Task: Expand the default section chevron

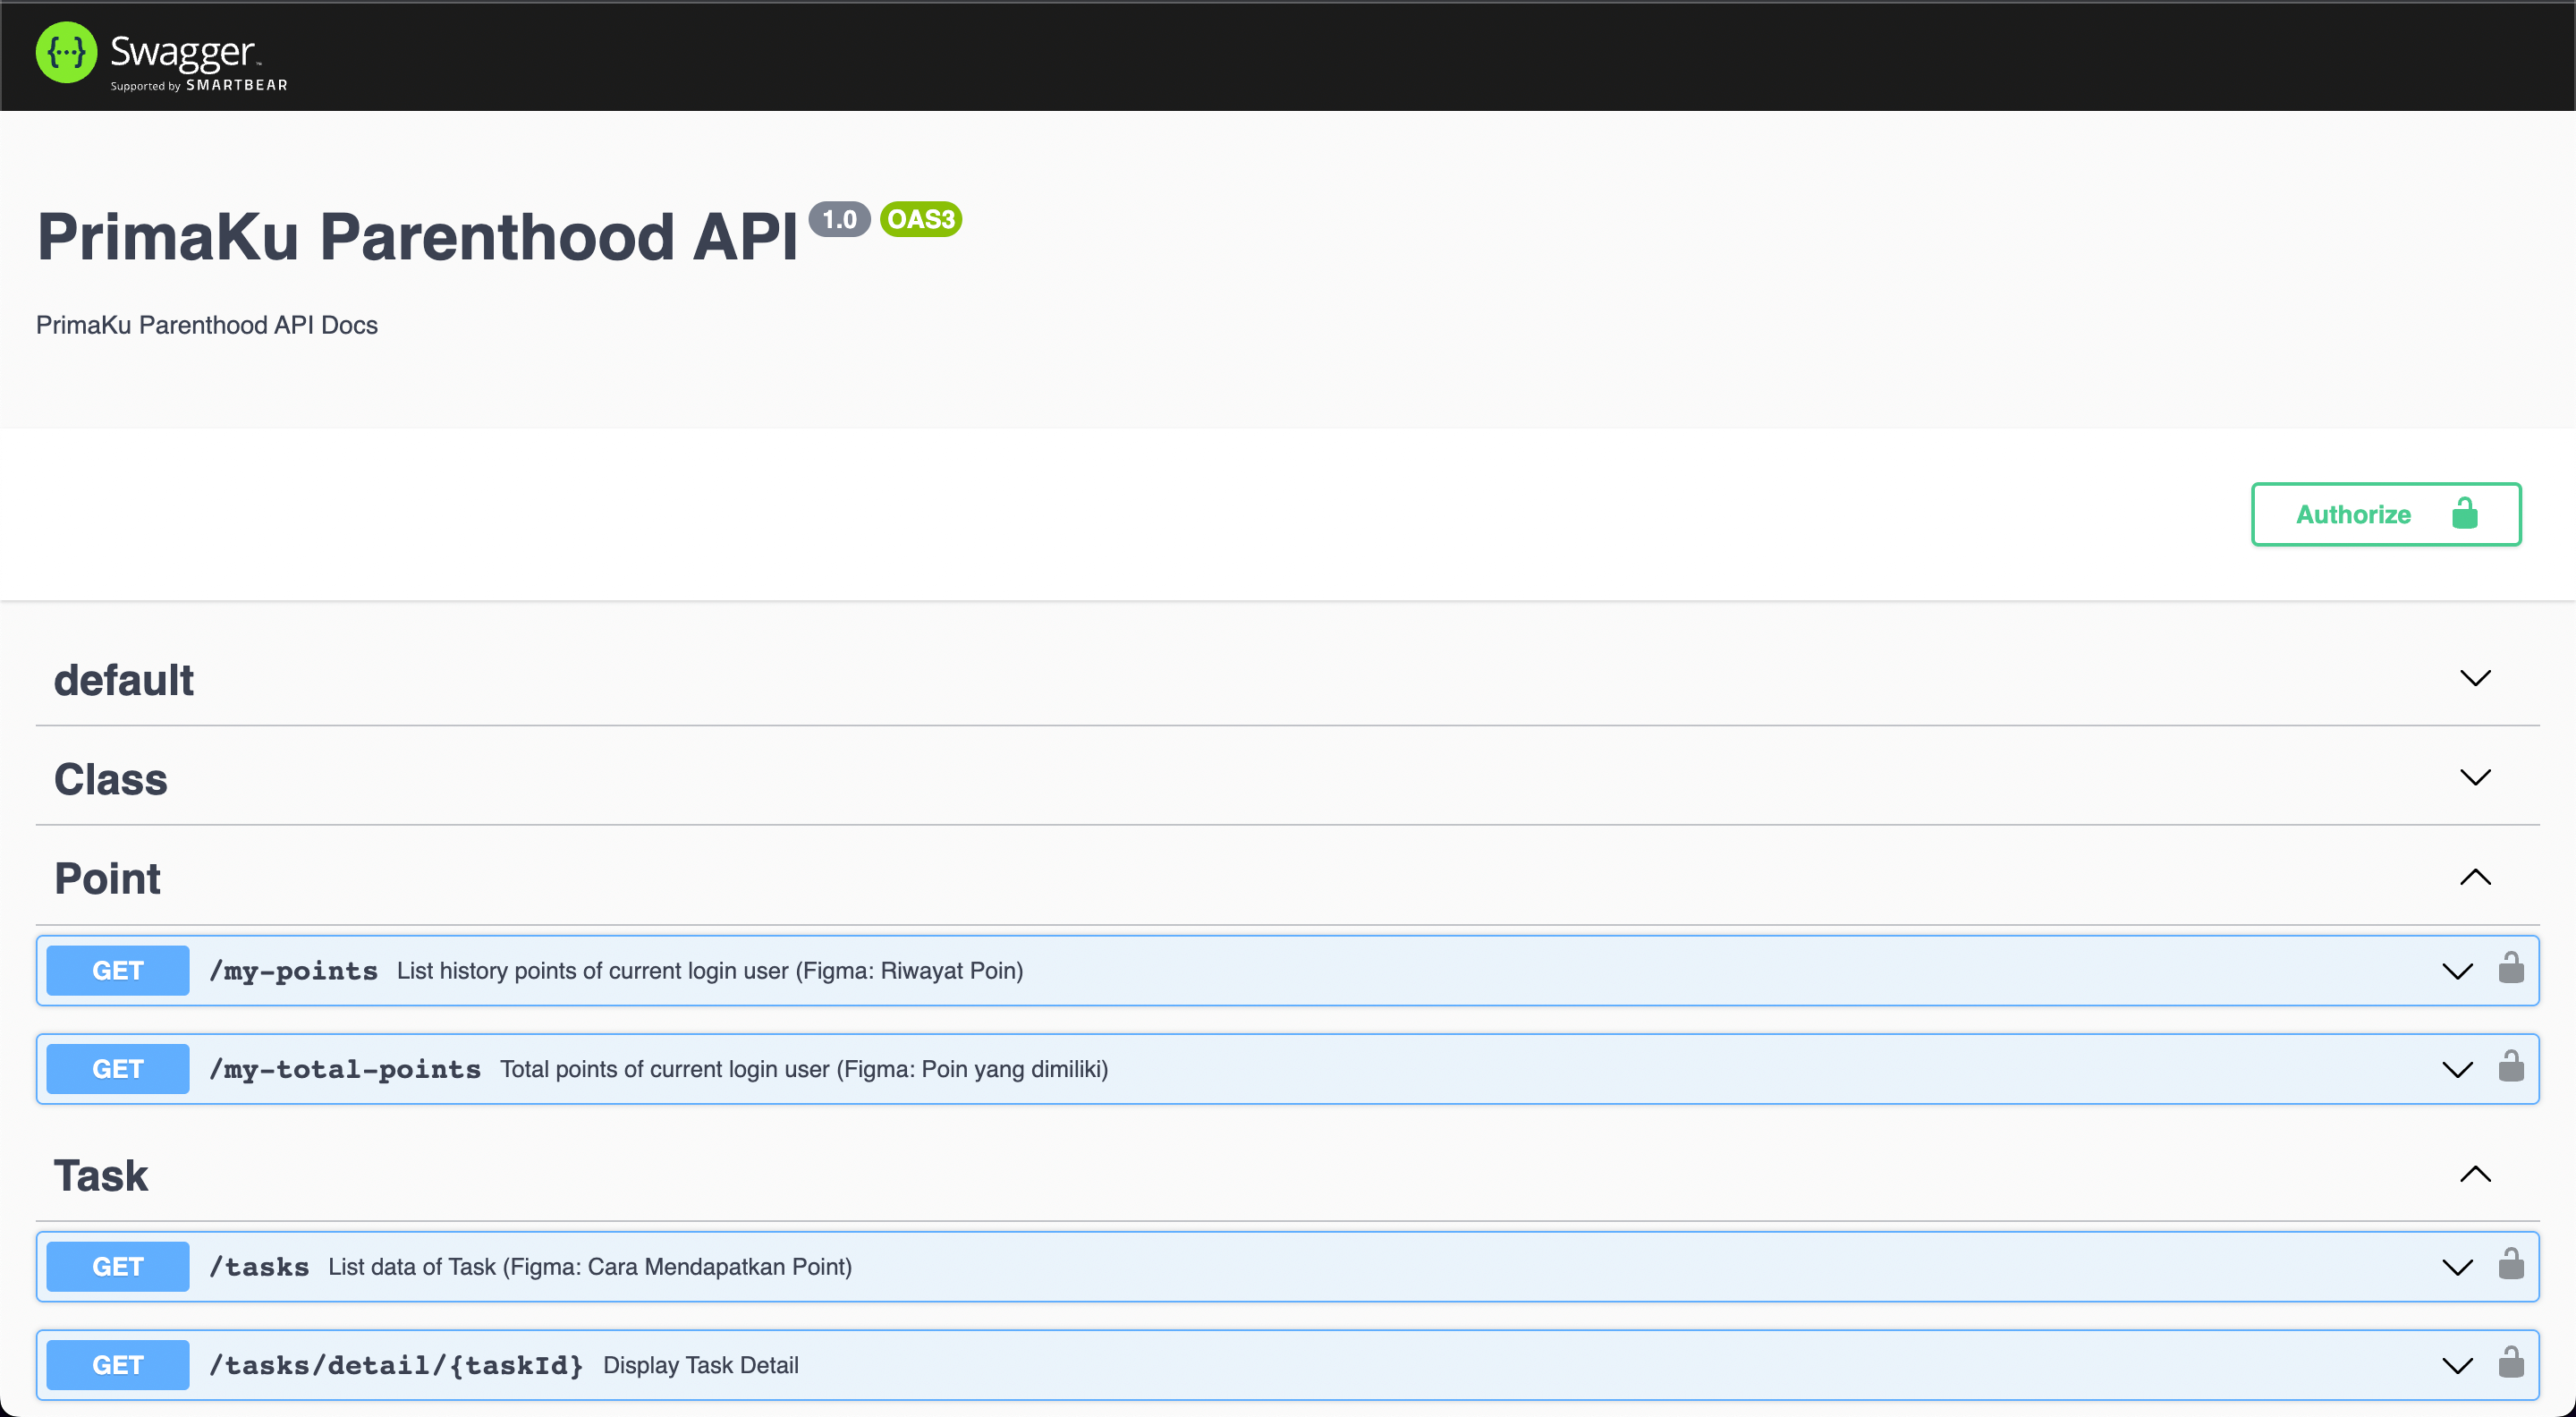Action: (2475, 678)
